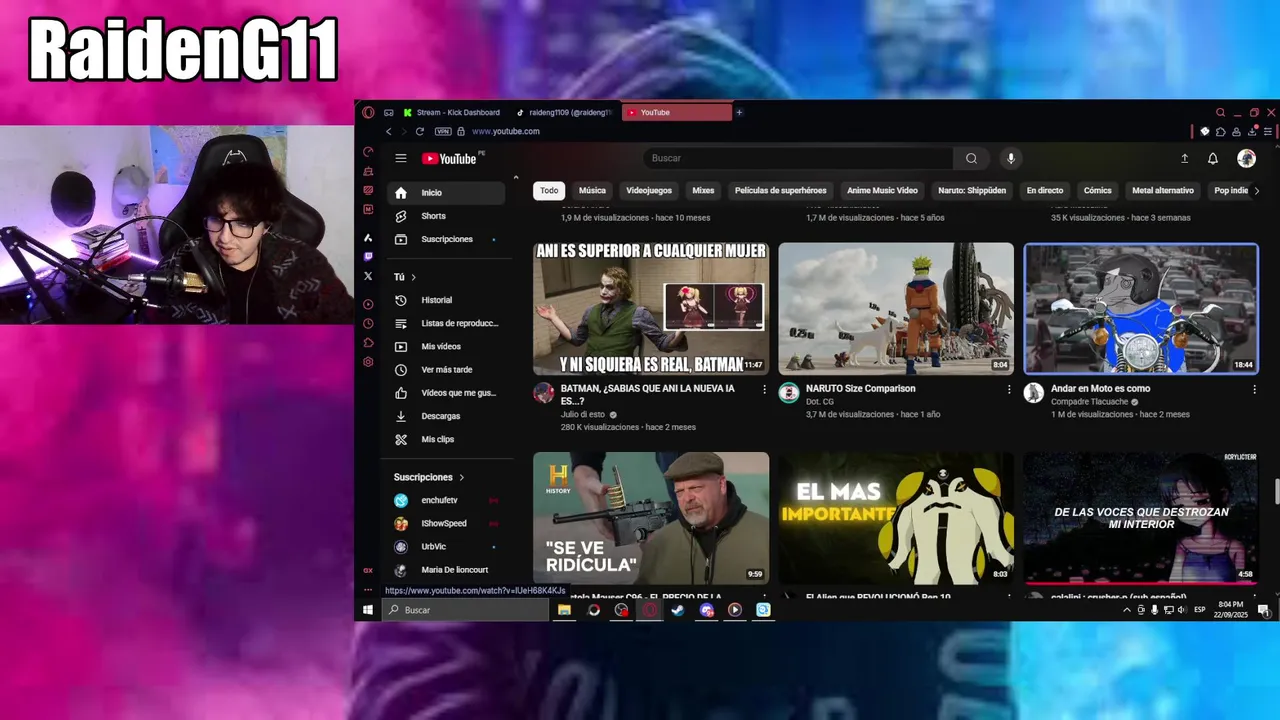
Task: Open the Create upload icon in the YouTube header
Action: click(x=1185, y=158)
